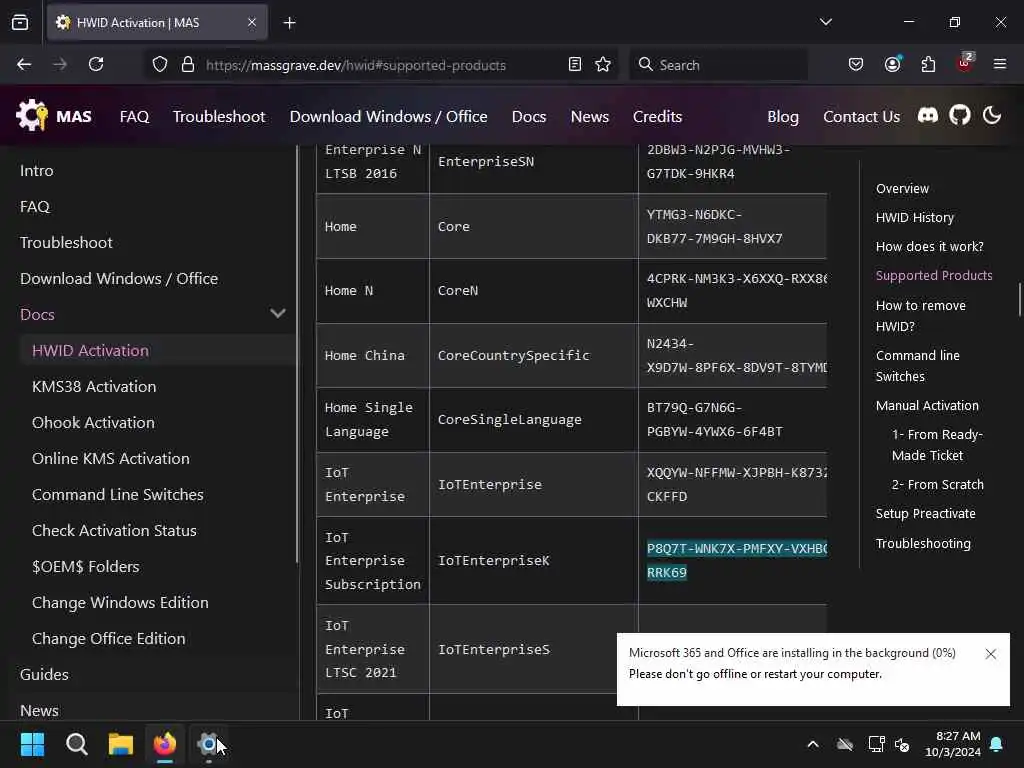Open Settings gear app on taskbar
The height and width of the screenshot is (768, 1024).
click(208, 744)
